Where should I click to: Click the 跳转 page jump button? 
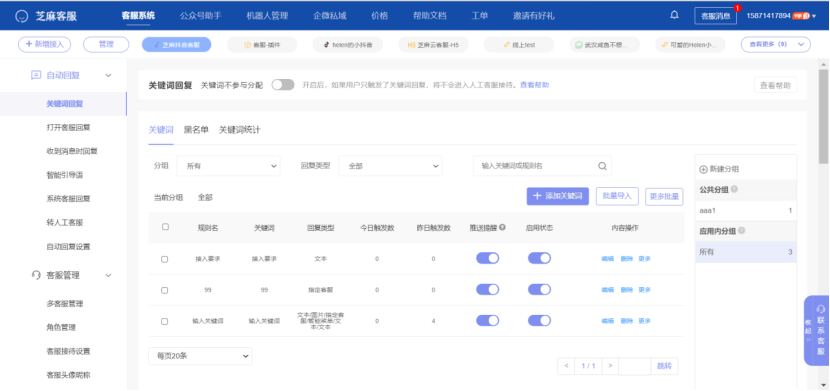click(x=664, y=366)
